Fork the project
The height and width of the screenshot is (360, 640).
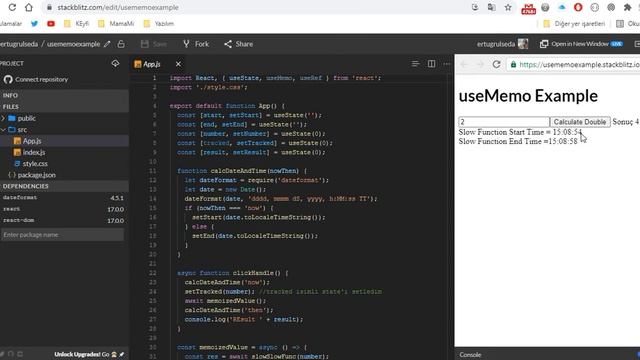coord(196,44)
